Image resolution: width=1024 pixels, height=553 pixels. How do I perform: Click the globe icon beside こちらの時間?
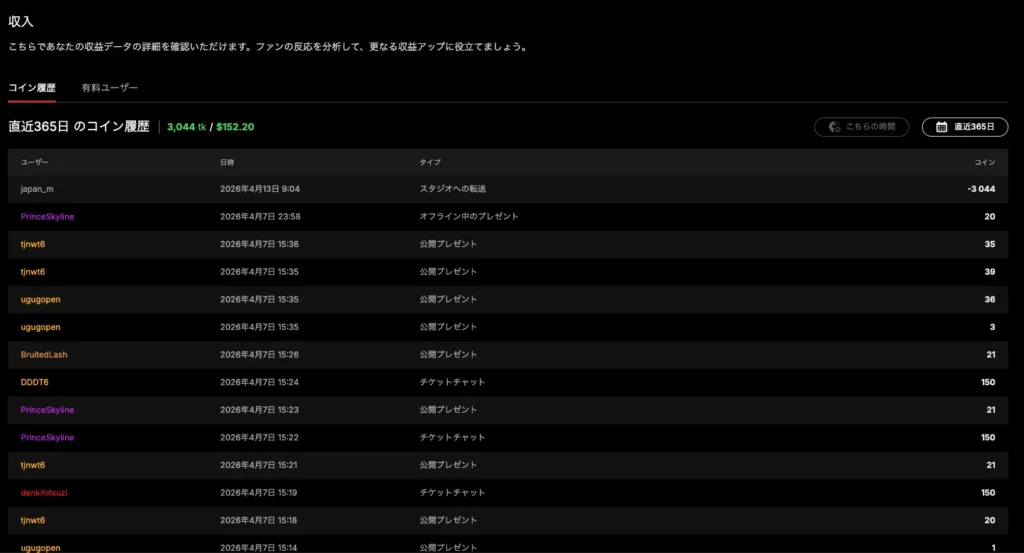[834, 127]
